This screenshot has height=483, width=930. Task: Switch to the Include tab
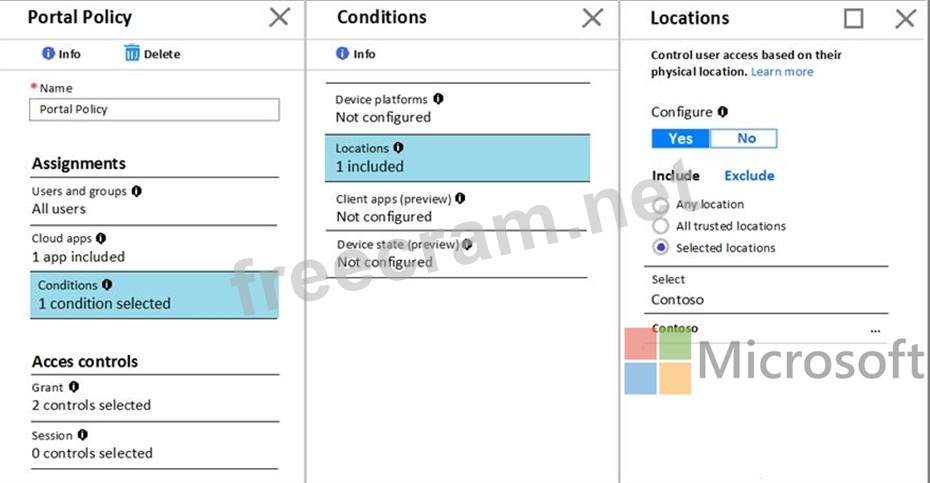coord(675,175)
